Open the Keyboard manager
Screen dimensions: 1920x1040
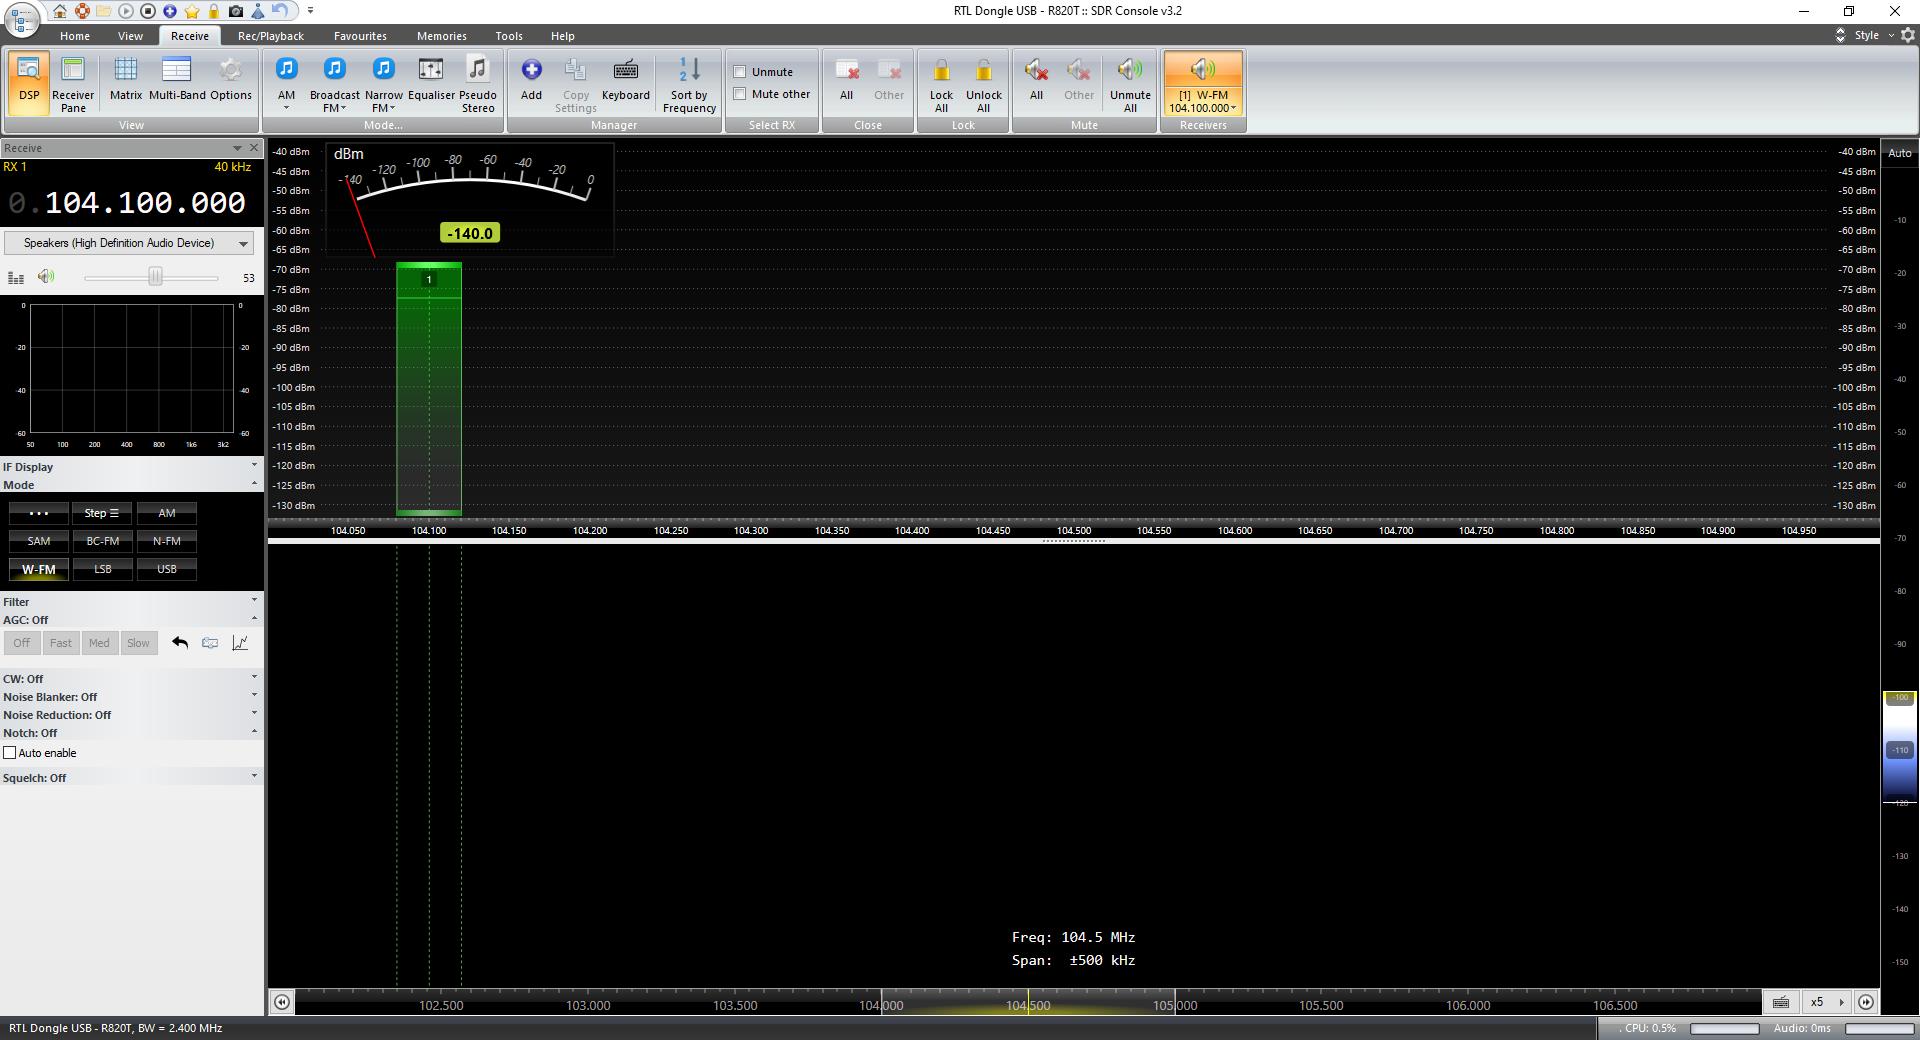click(625, 80)
